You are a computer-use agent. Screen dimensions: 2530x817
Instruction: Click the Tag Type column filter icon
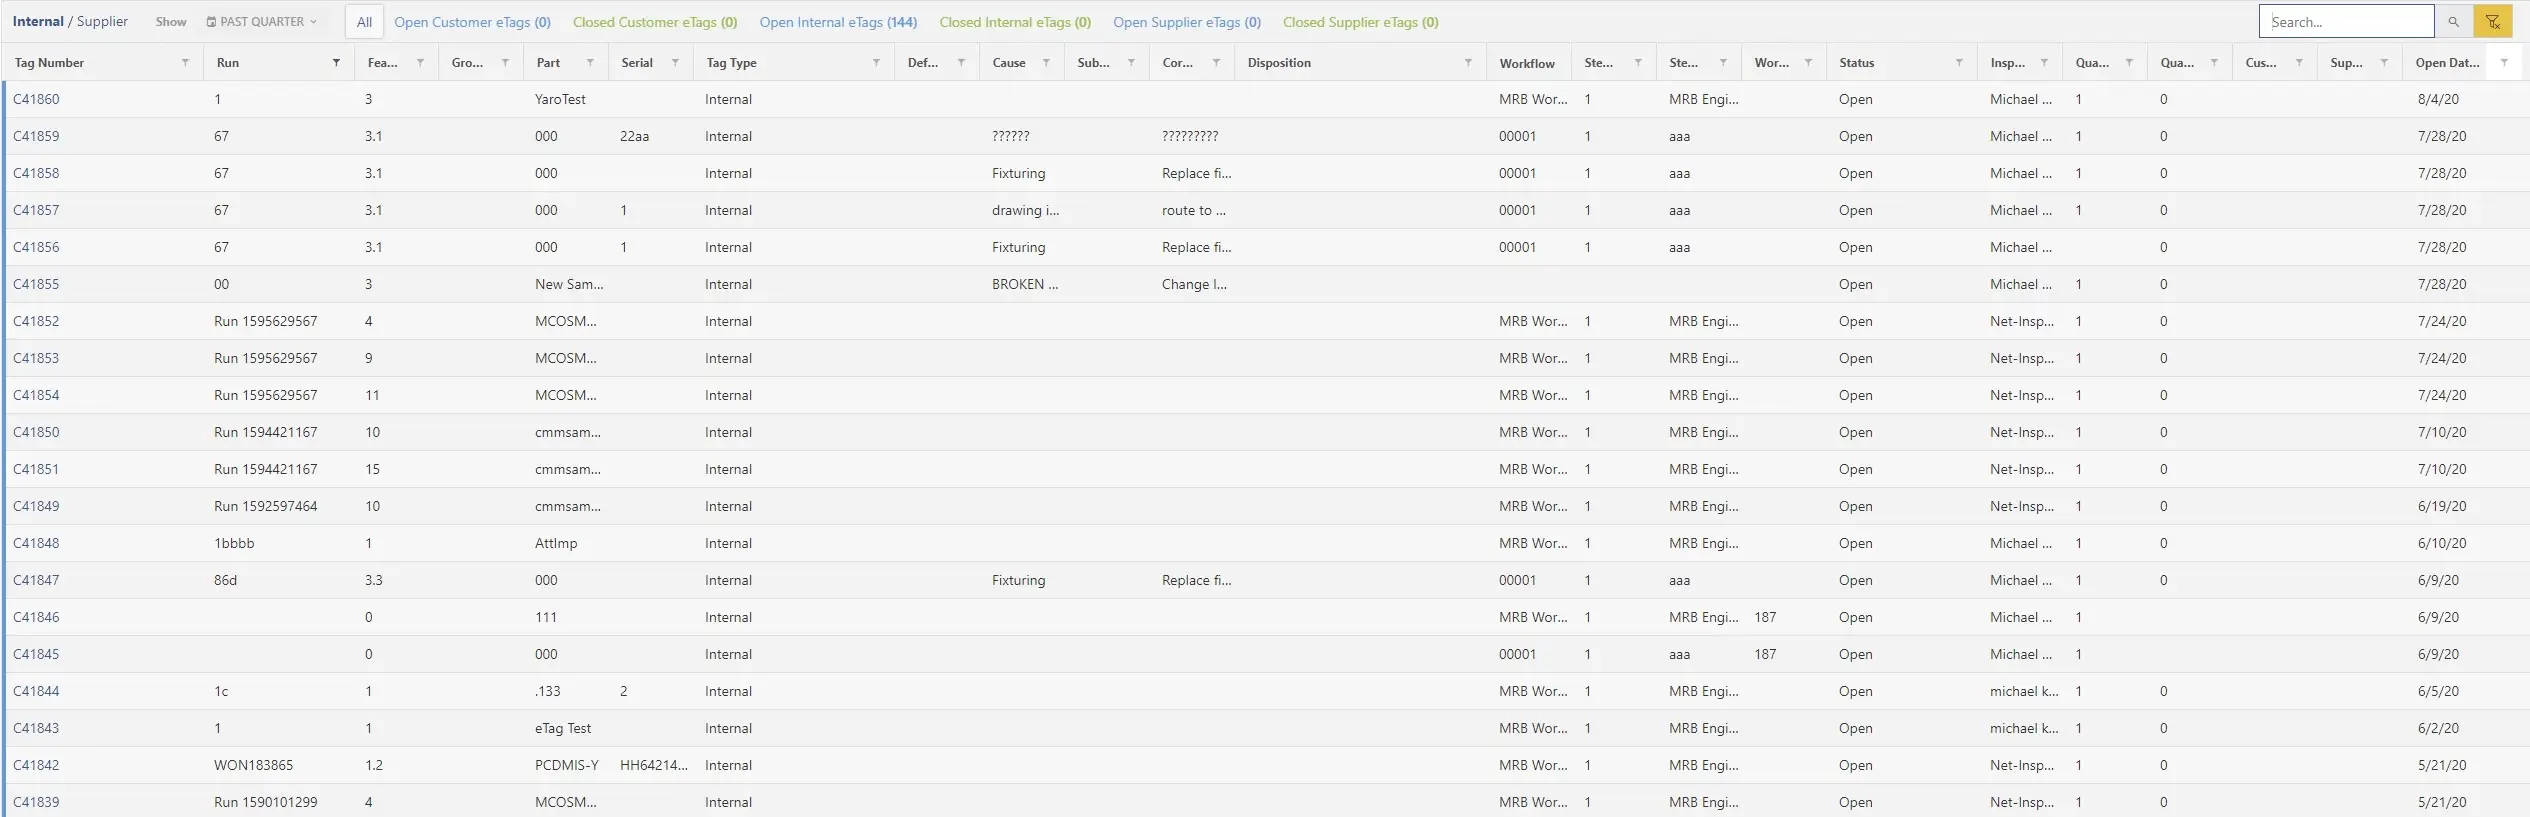click(876, 63)
